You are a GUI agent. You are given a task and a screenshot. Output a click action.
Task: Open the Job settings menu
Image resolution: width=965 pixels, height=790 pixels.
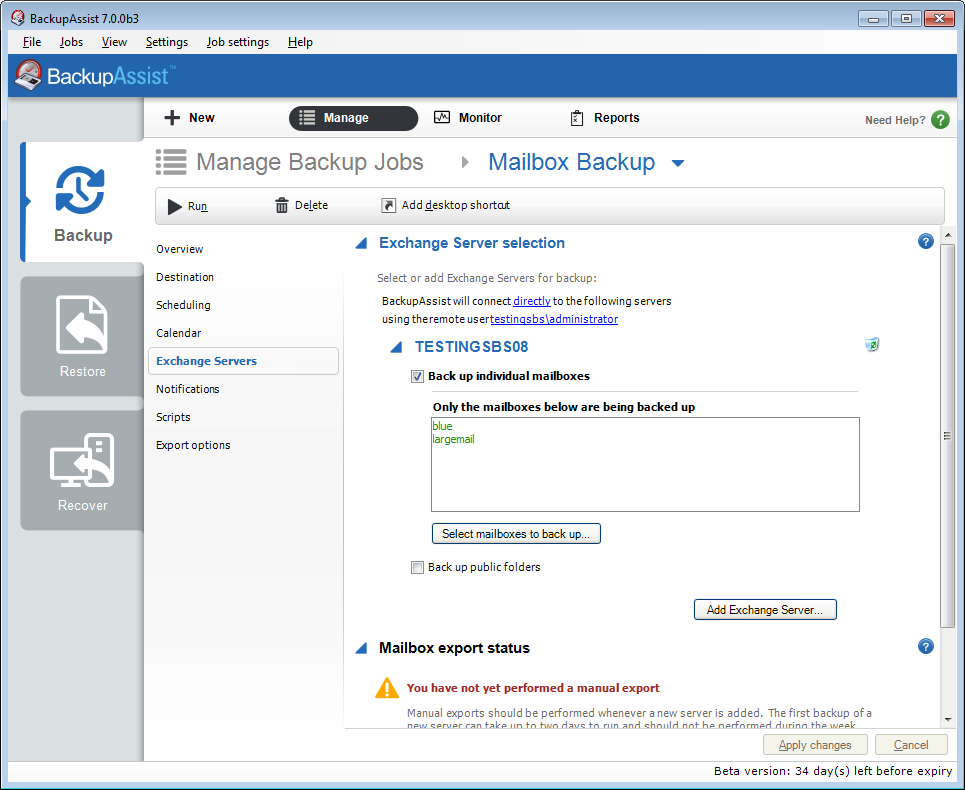(x=238, y=42)
